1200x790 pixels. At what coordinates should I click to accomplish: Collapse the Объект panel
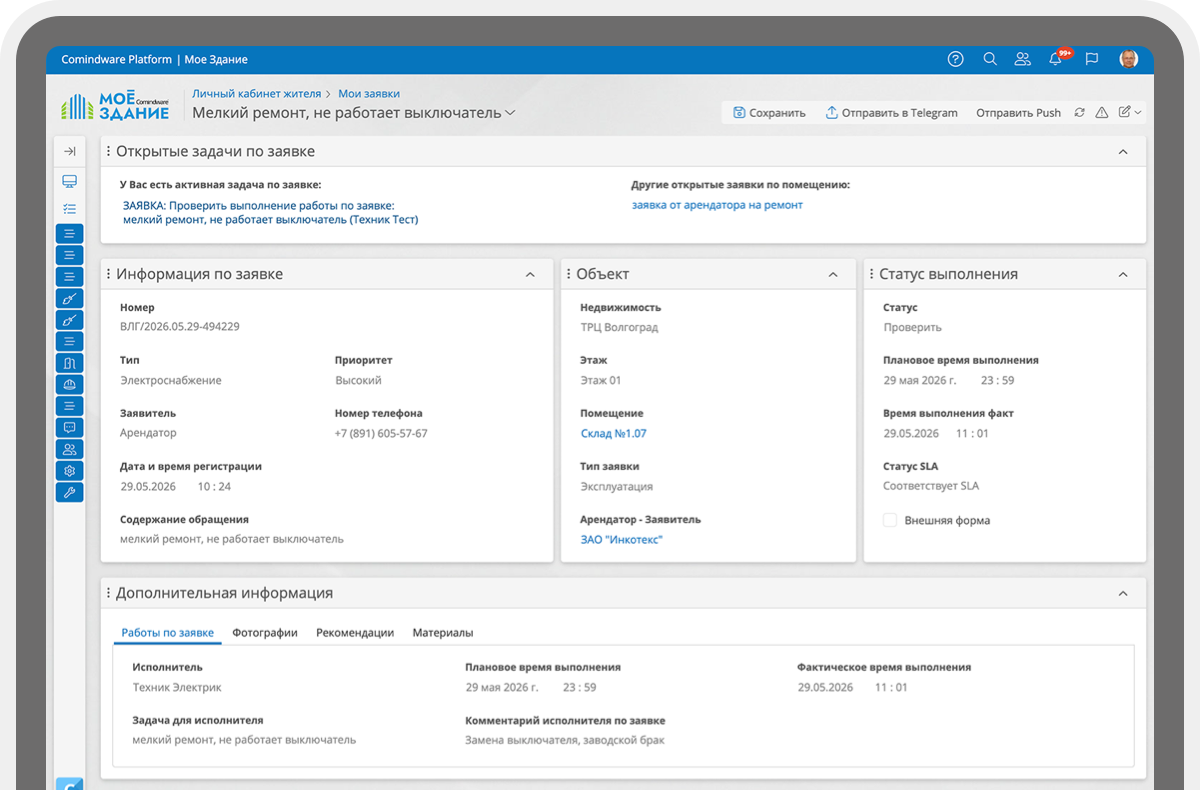[833, 274]
